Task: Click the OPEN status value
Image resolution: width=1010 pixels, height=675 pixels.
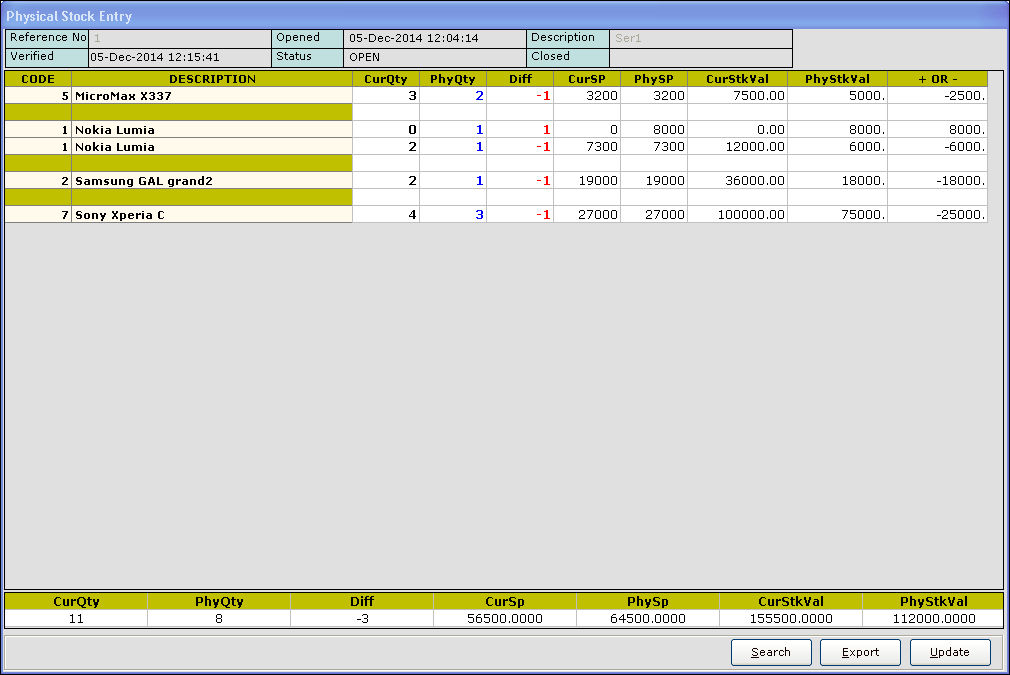Action: pos(435,57)
